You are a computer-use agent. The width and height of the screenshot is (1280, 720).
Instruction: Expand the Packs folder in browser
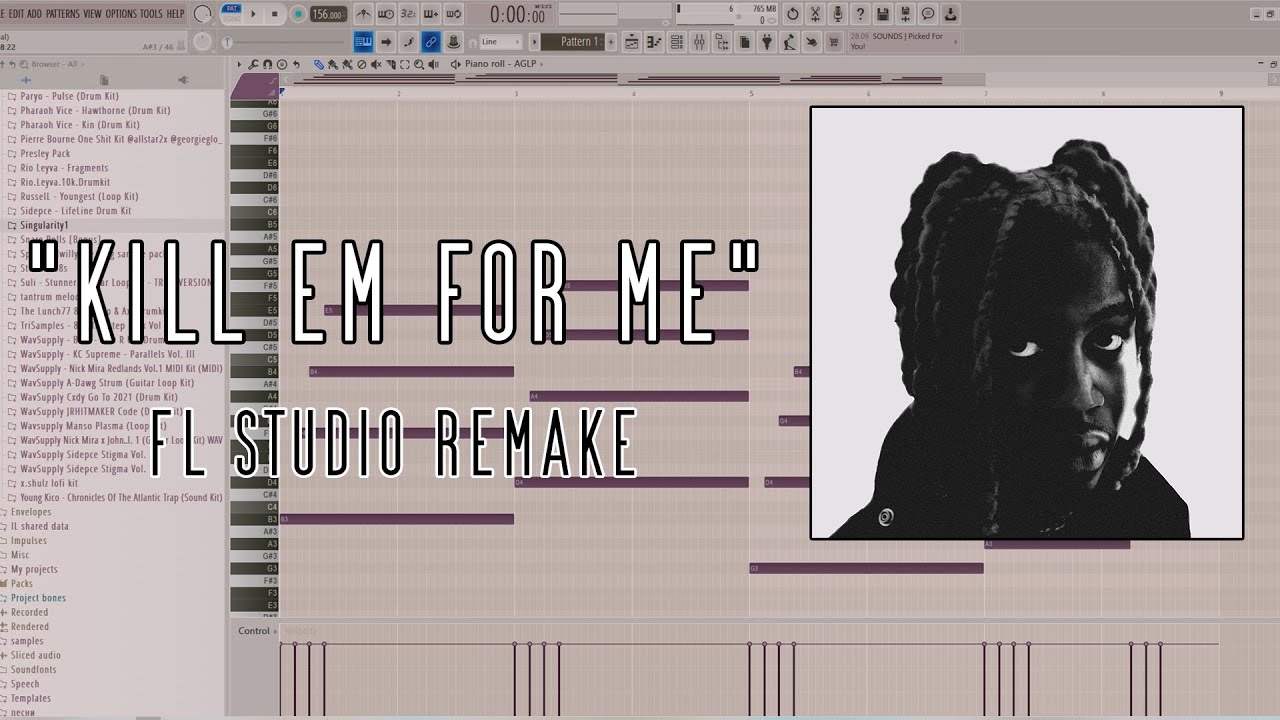(x=22, y=583)
